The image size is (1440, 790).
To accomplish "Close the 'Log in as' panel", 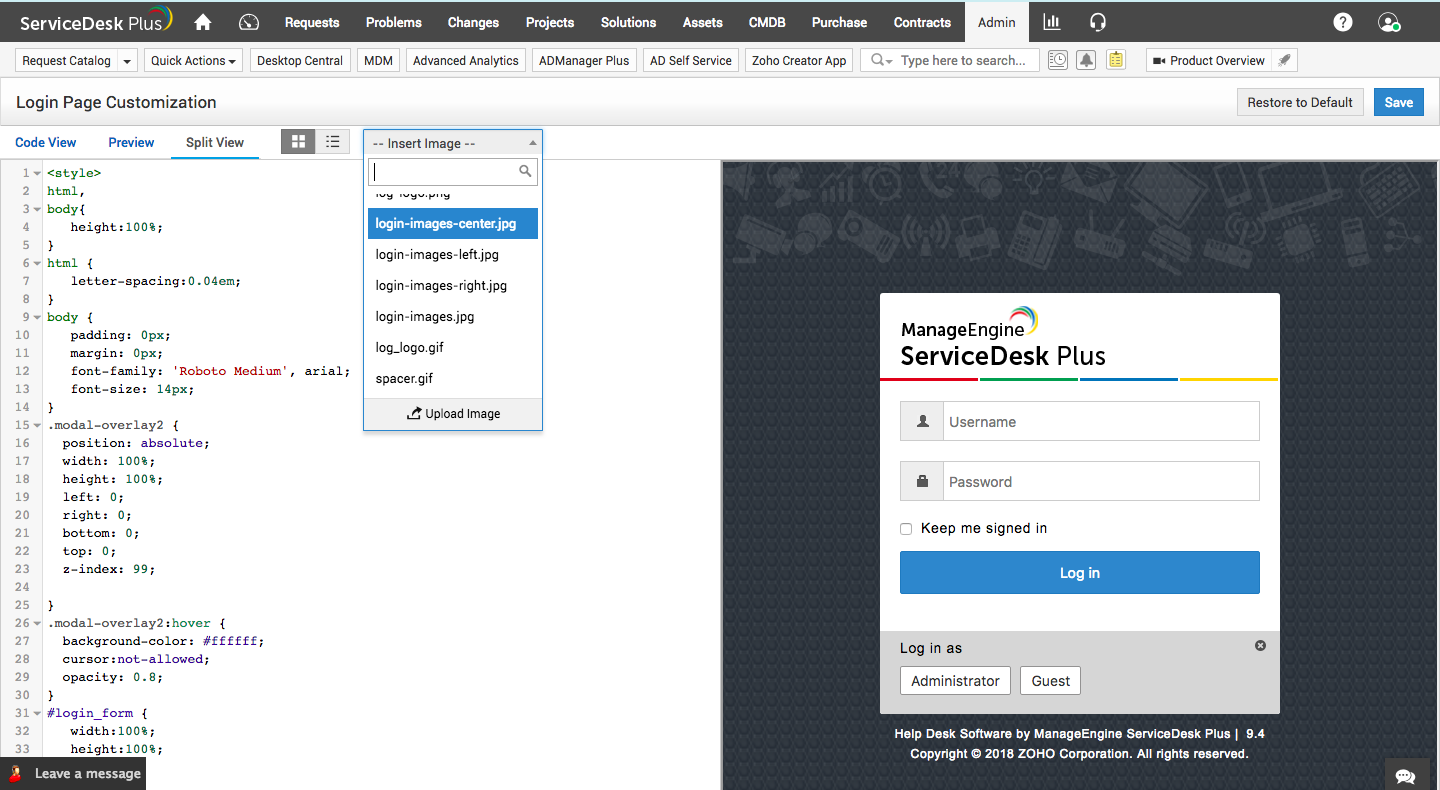I will coord(1260,646).
